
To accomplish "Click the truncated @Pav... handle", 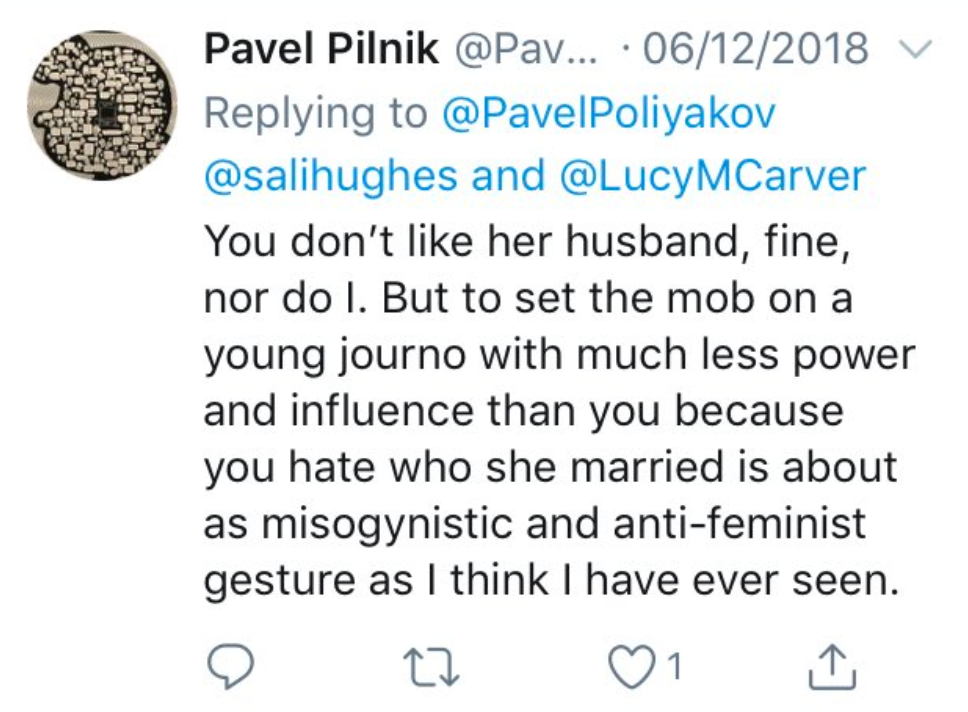I will point(527,49).
